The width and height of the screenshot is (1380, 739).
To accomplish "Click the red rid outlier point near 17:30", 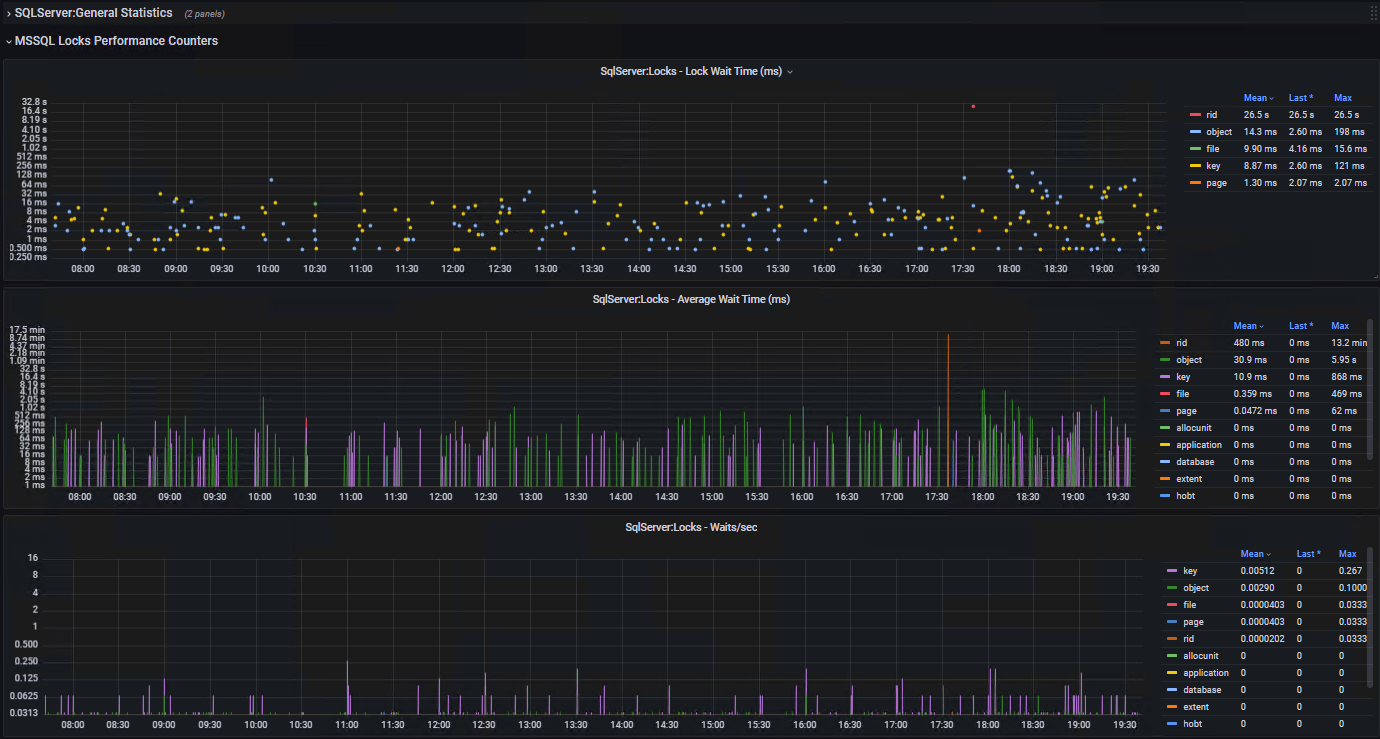I will [973, 106].
